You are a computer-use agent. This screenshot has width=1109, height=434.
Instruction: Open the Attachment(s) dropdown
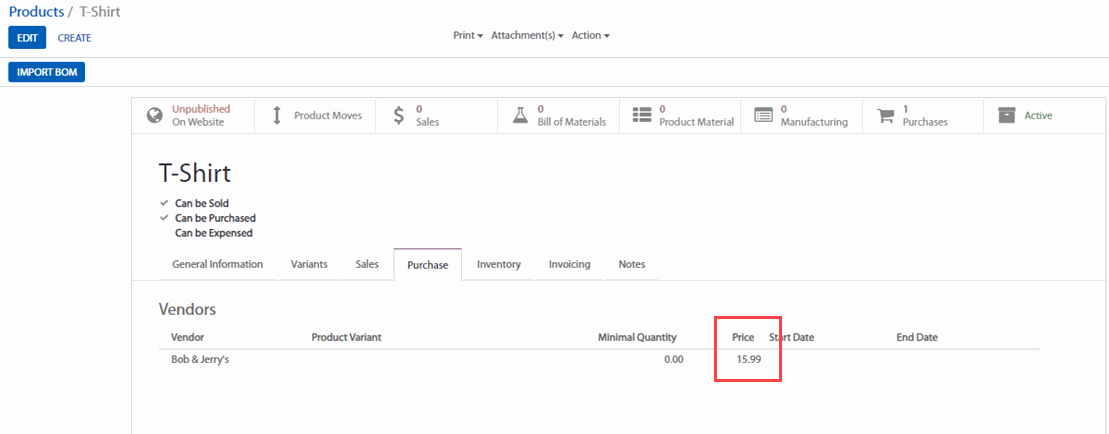(x=527, y=35)
